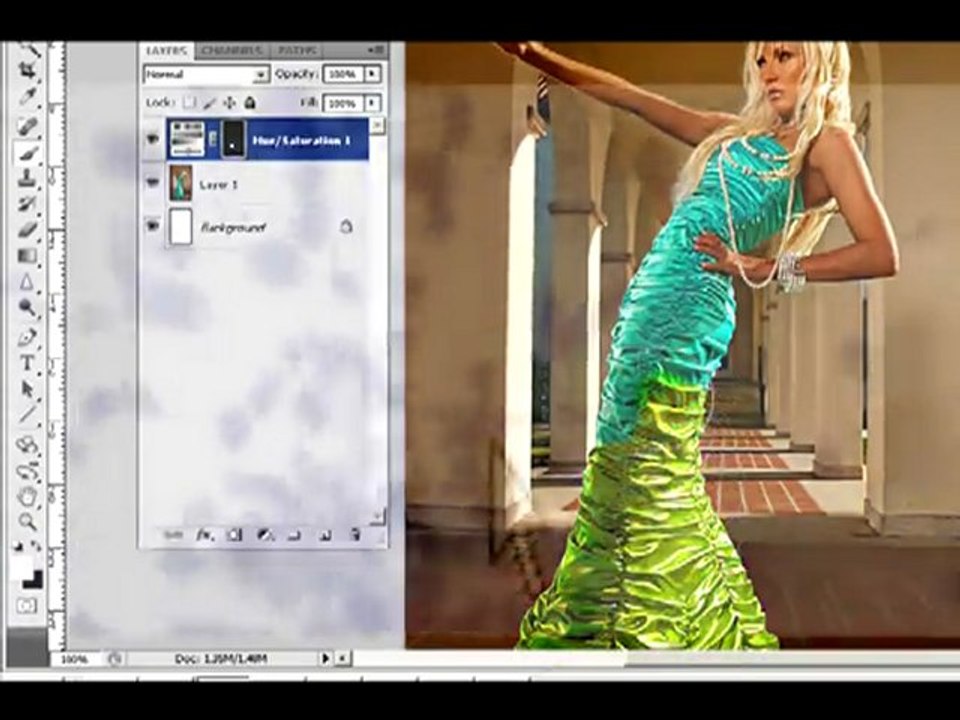Image resolution: width=960 pixels, height=720 pixels.
Task: Toggle lock position
Action: pos(230,102)
